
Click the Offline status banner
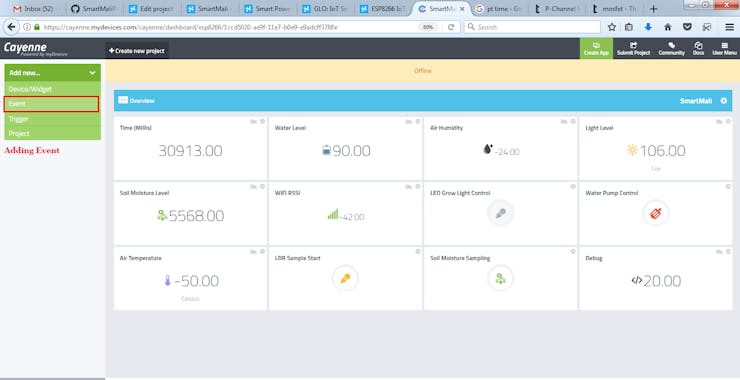coord(422,71)
